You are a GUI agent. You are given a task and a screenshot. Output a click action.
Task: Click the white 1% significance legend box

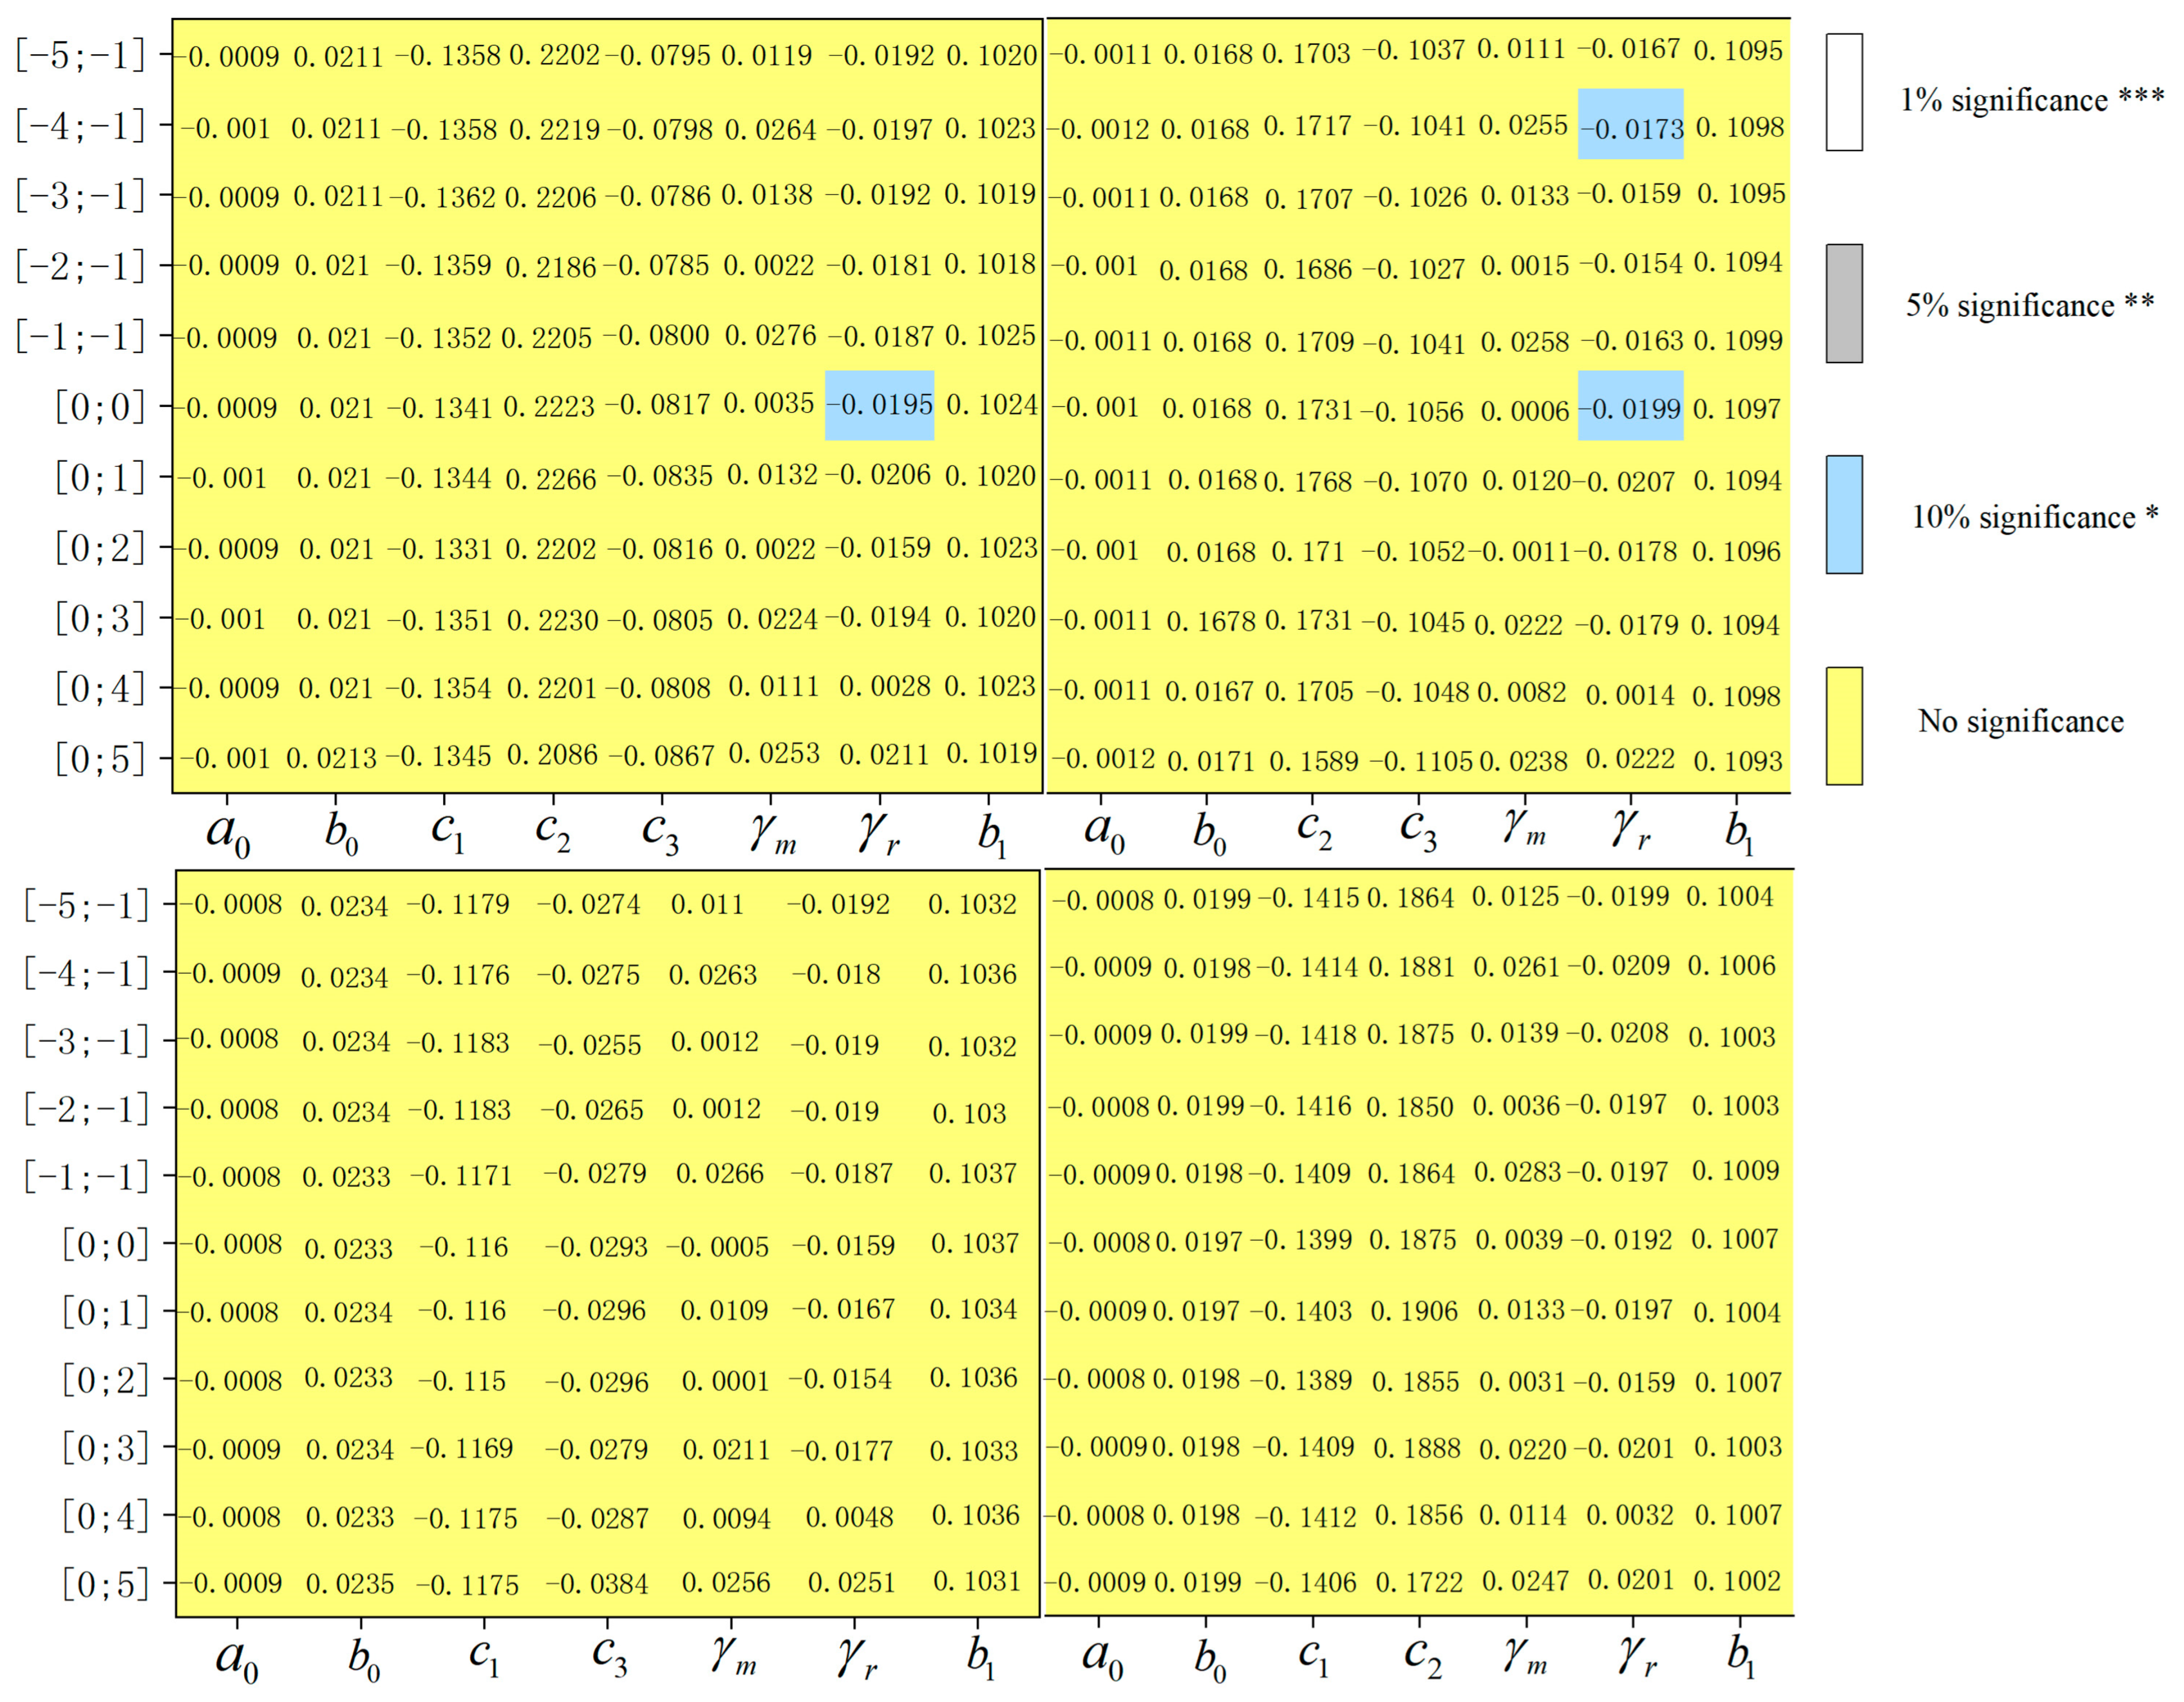(1843, 92)
